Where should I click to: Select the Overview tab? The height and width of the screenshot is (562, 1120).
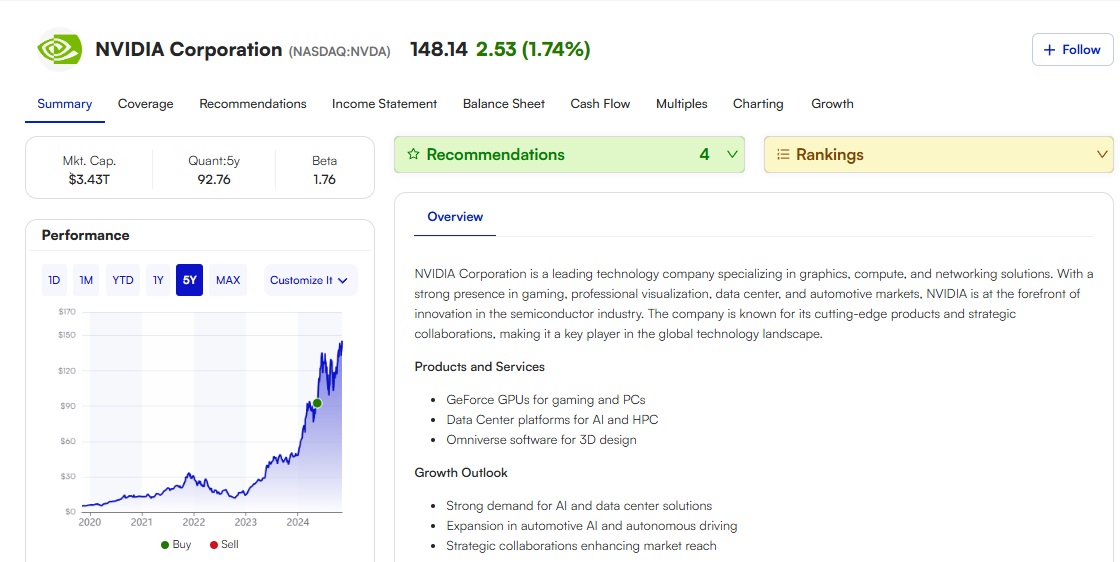[455, 217]
